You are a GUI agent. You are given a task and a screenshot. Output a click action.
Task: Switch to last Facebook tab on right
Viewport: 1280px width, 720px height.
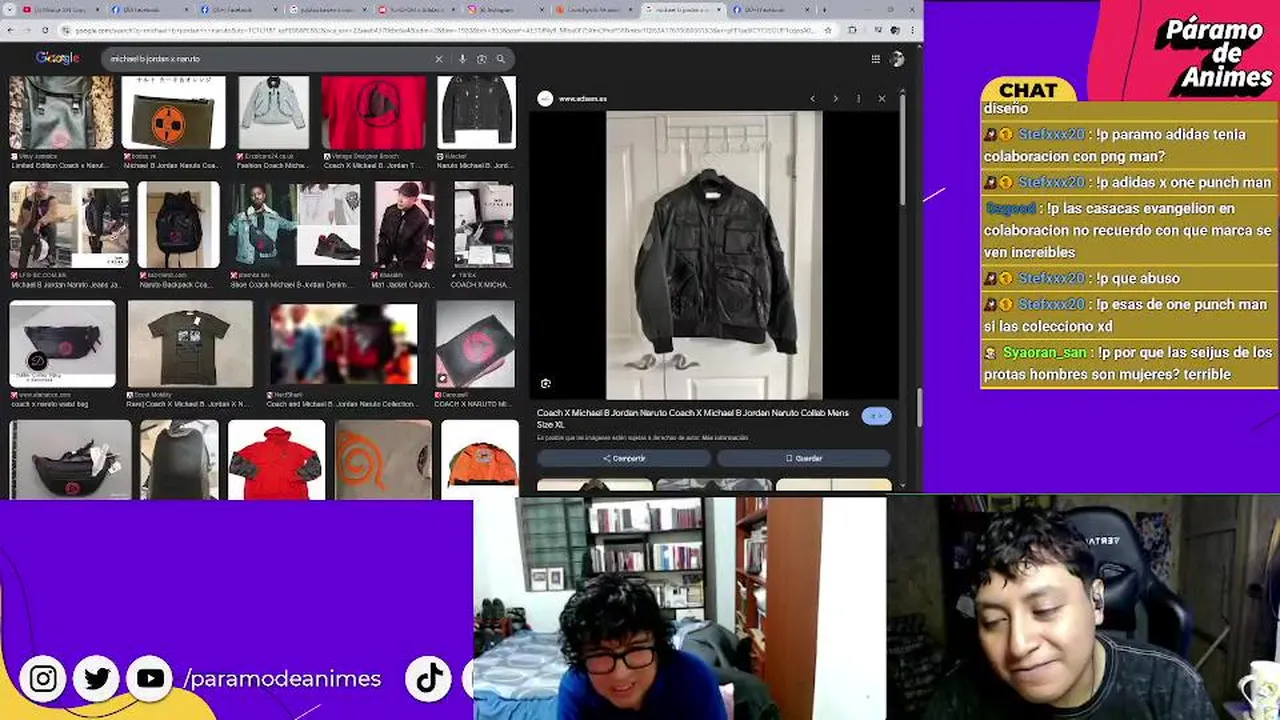click(x=770, y=9)
